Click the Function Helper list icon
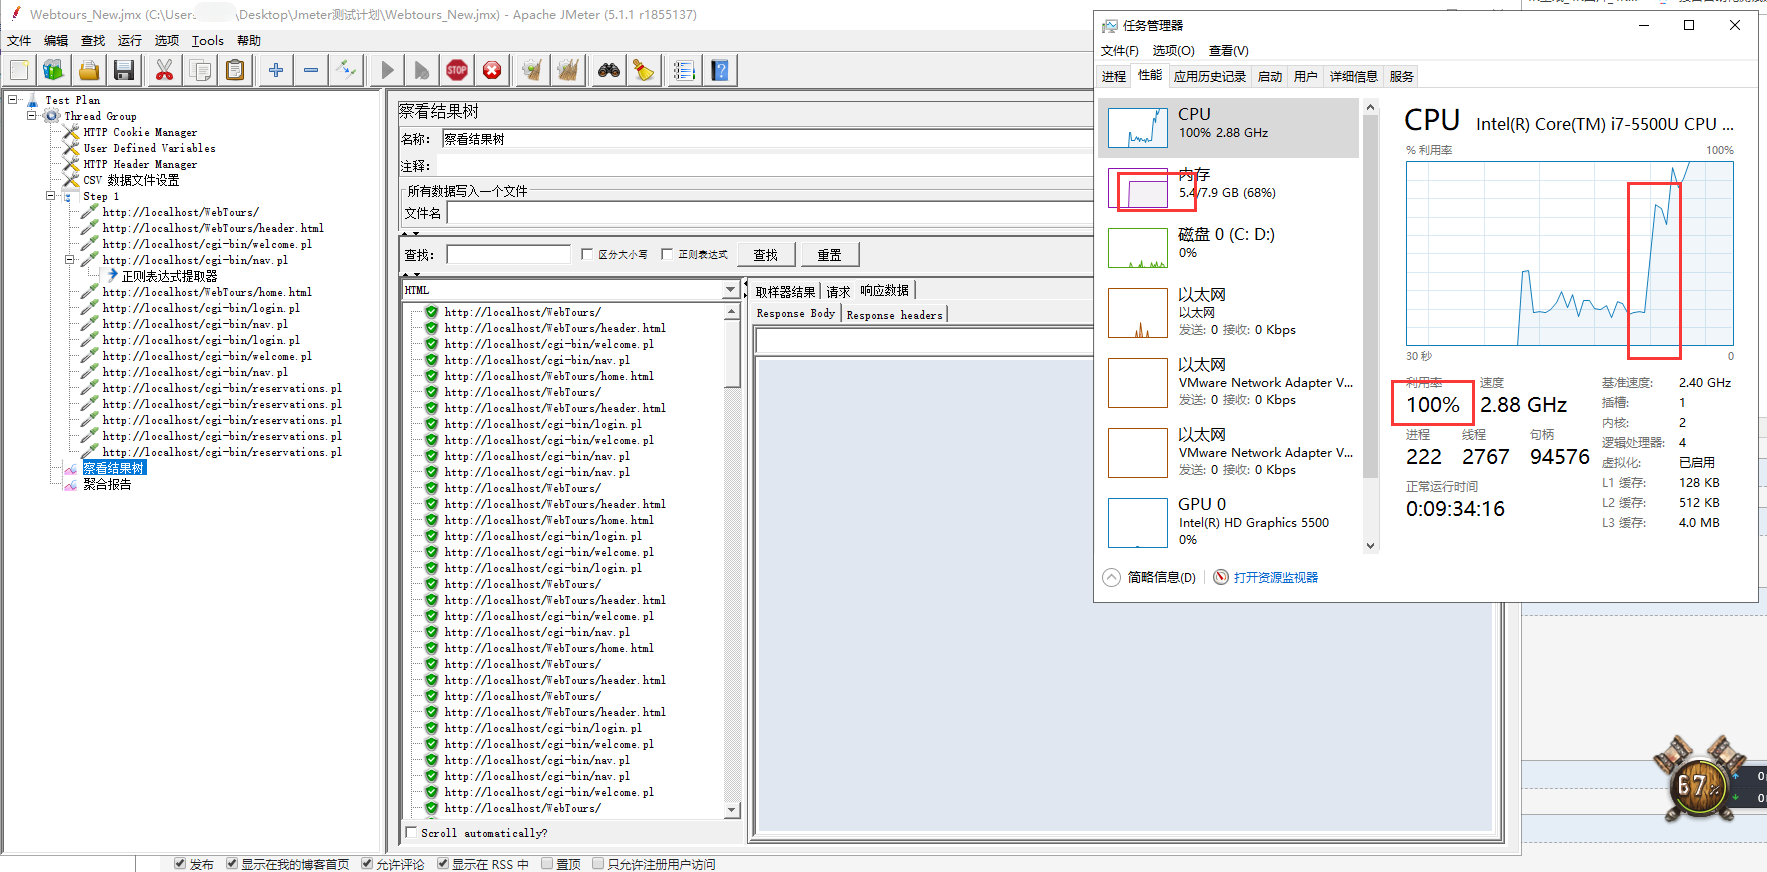The image size is (1767, 872). pyautogui.click(x=684, y=70)
